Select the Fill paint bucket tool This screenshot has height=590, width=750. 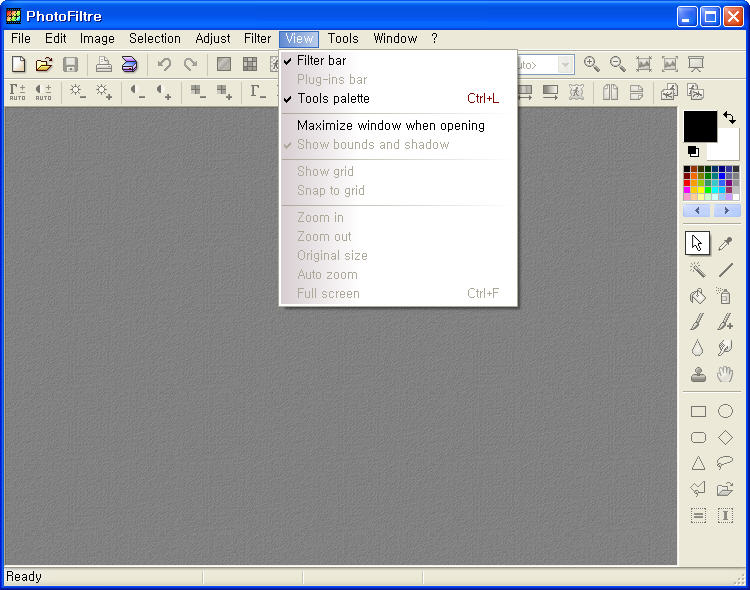698,296
